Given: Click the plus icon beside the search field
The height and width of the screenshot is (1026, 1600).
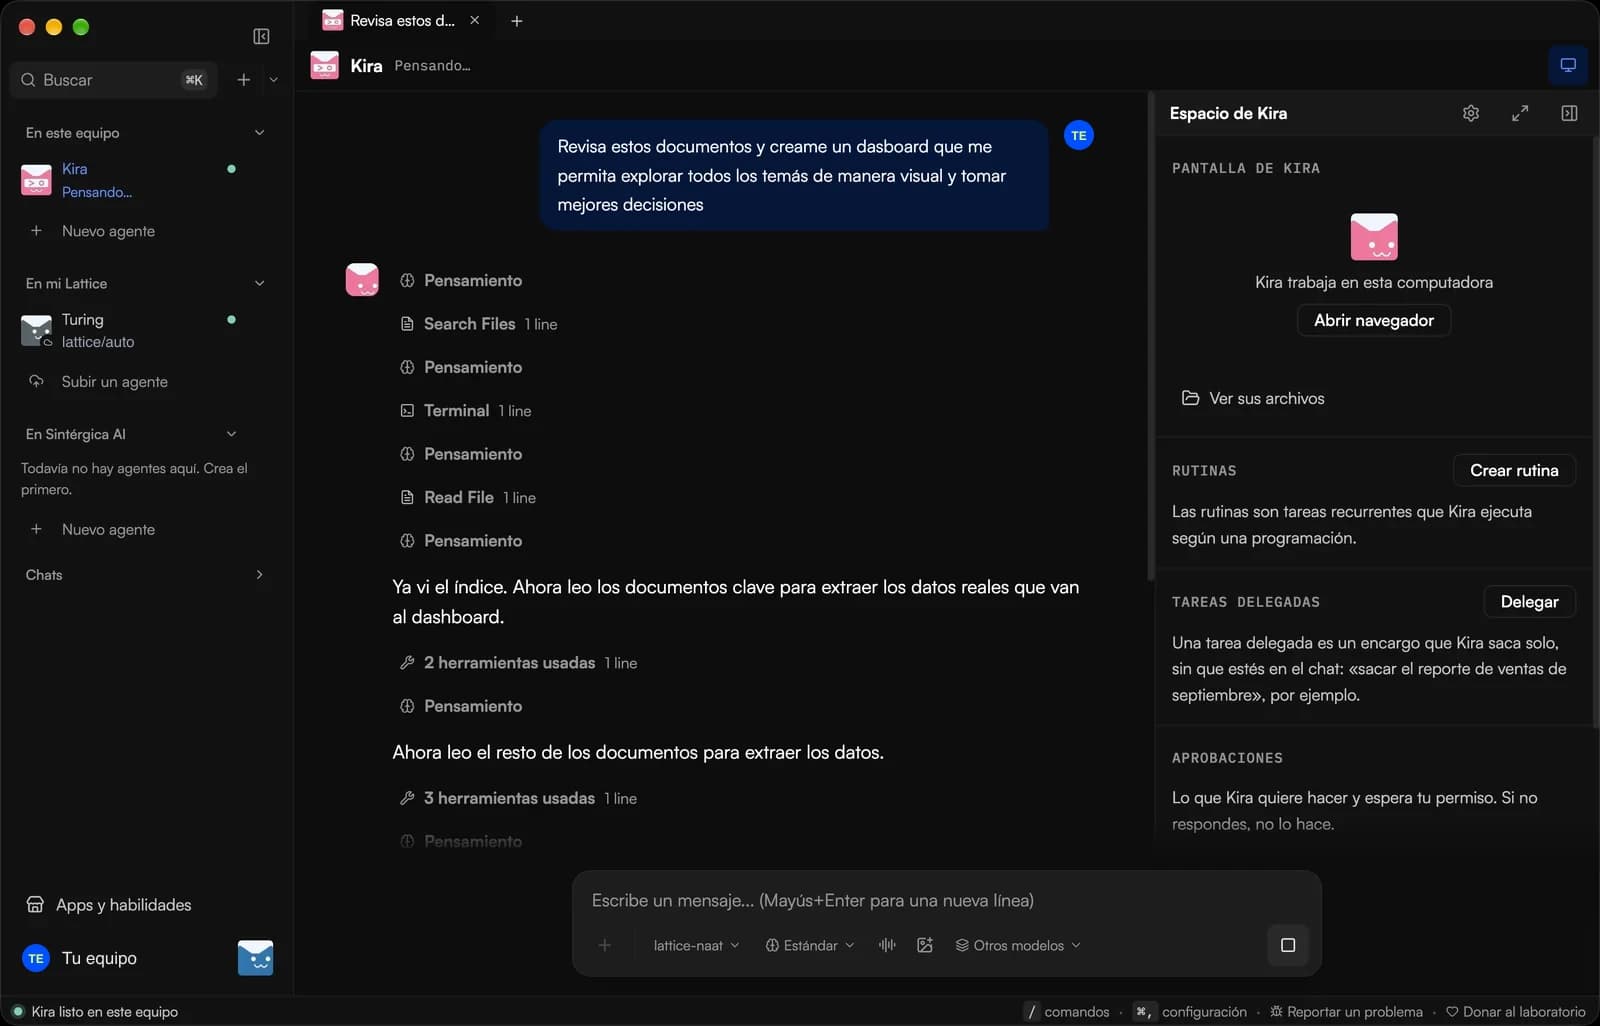Looking at the screenshot, I should point(243,80).
